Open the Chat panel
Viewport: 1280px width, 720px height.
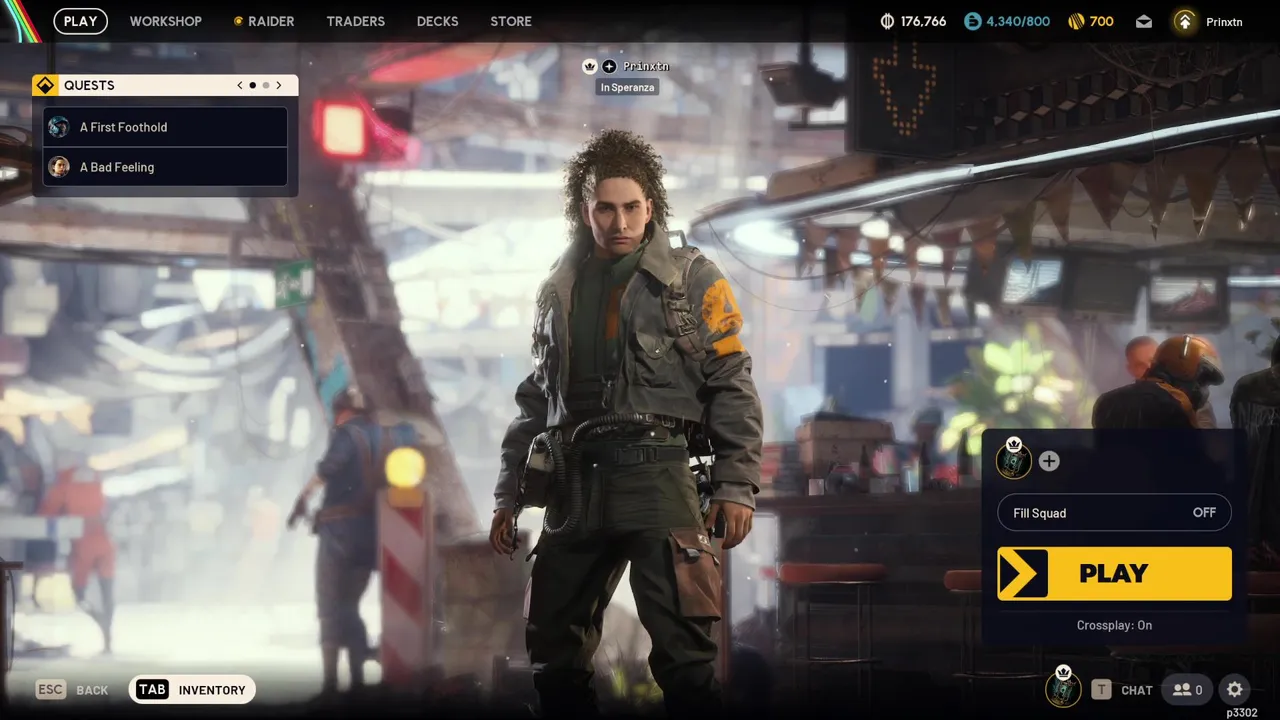(1137, 690)
